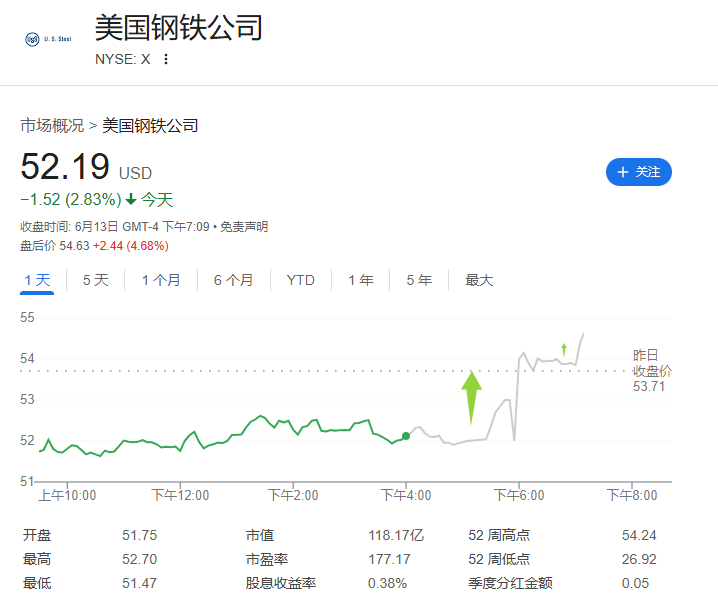Click the U.S. Steel company logo
The height and width of the screenshot is (605, 718).
coord(49,39)
